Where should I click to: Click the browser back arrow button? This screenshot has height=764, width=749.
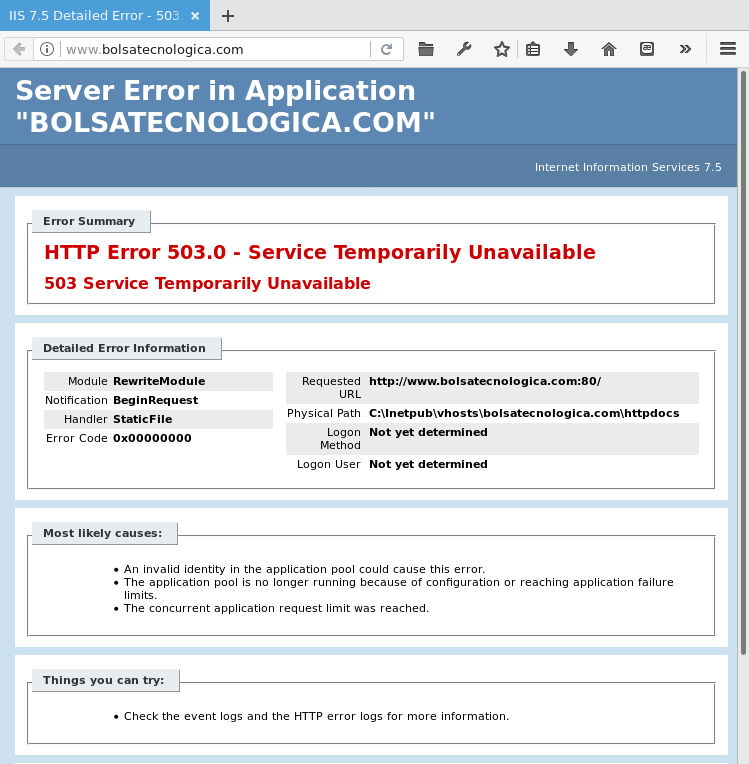tap(19, 49)
